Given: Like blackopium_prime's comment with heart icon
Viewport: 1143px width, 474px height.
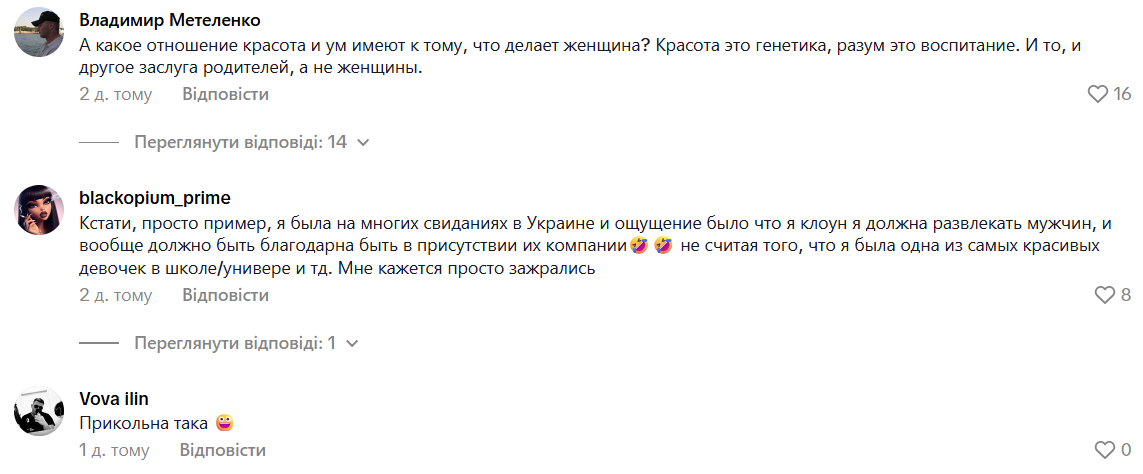Looking at the screenshot, I should pos(1105,295).
